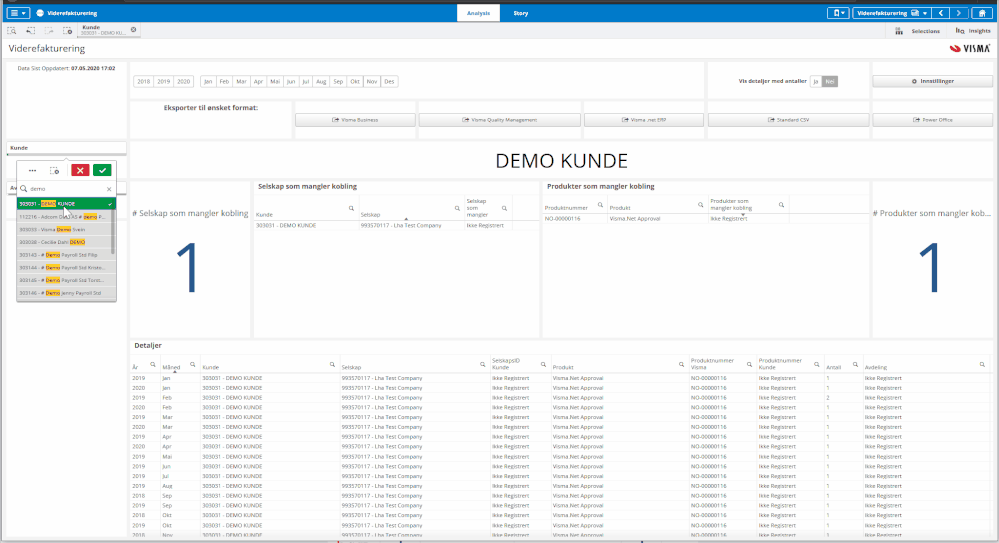Select year 2019 filter
The image size is (999, 543).
pos(163,81)
